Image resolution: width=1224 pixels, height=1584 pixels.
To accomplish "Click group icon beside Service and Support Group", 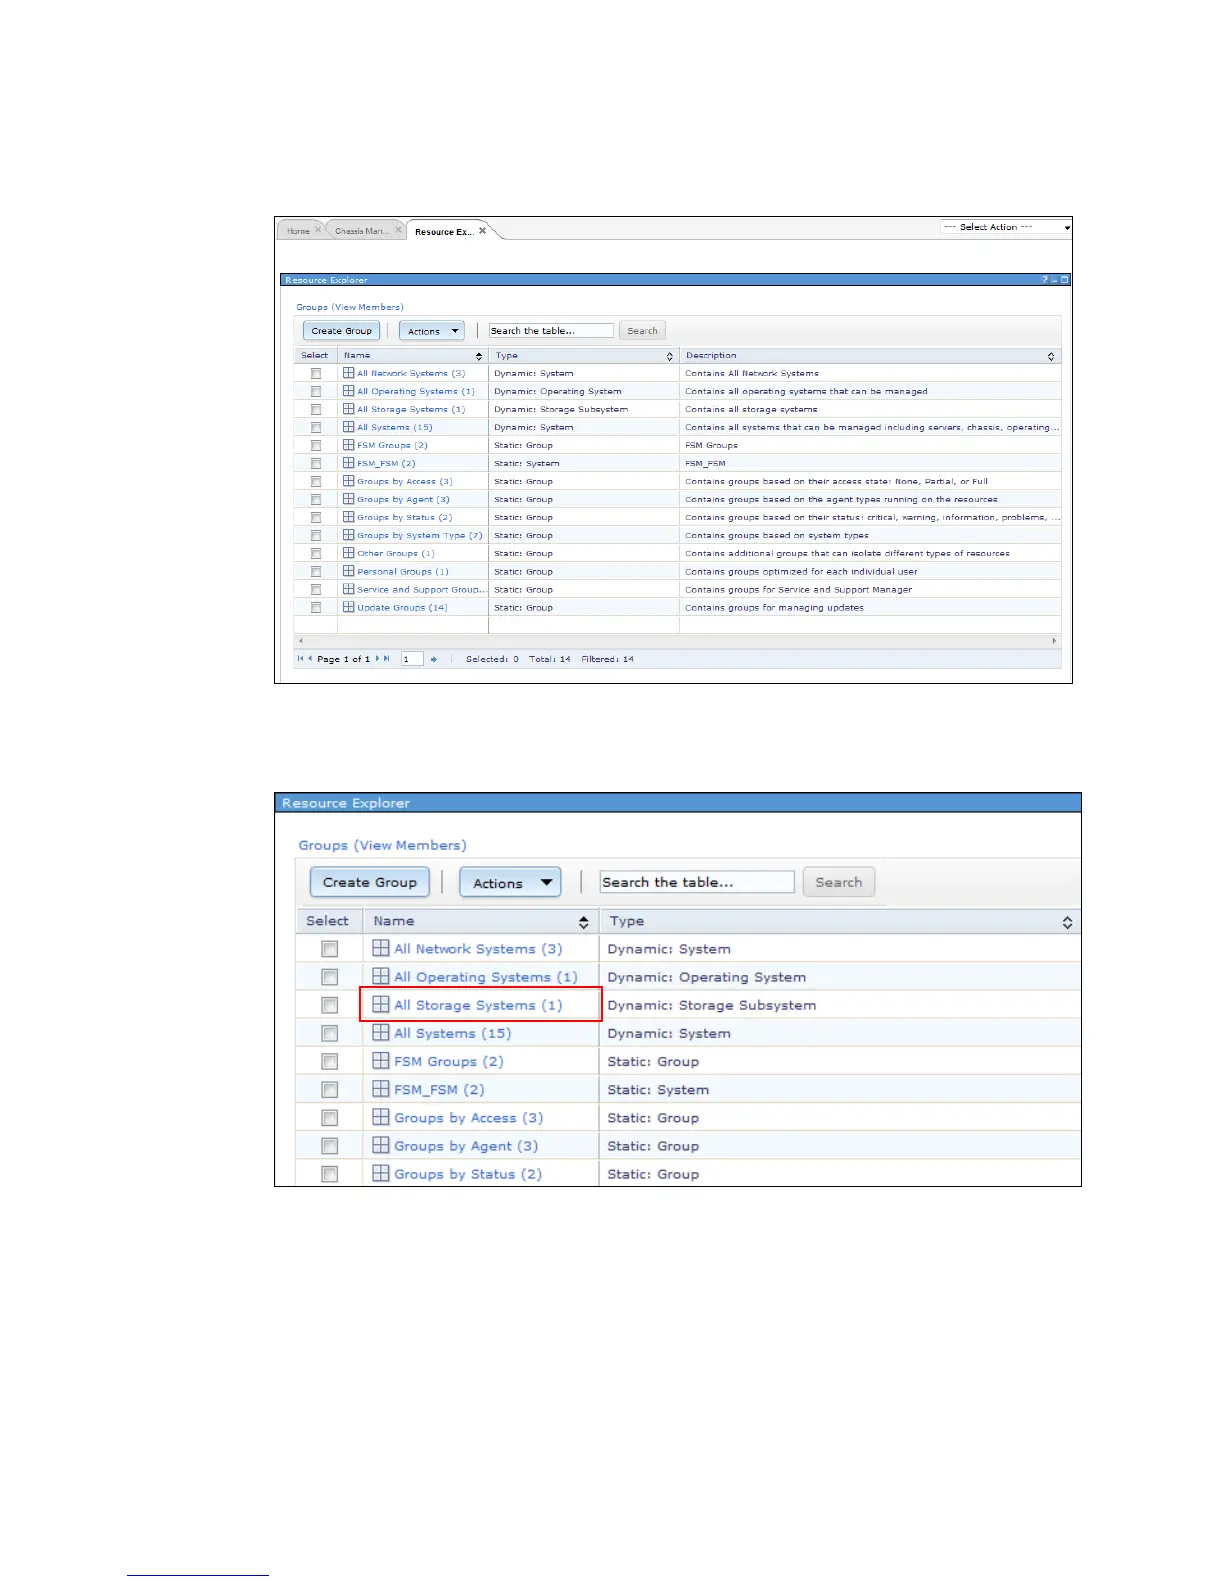I will [348, 589].
